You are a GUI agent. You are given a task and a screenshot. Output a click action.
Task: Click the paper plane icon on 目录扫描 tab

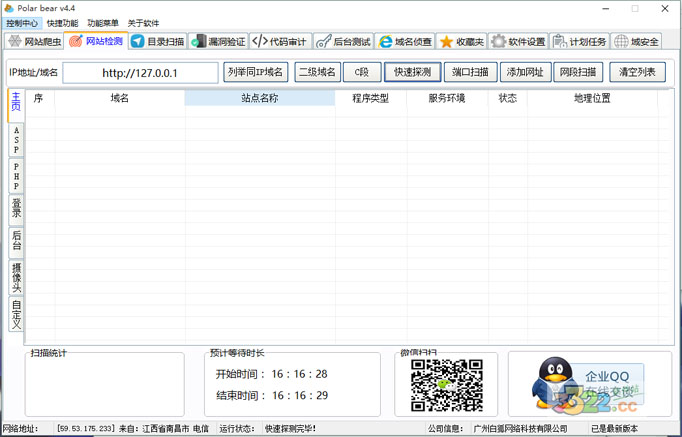[x=137, y=41]
